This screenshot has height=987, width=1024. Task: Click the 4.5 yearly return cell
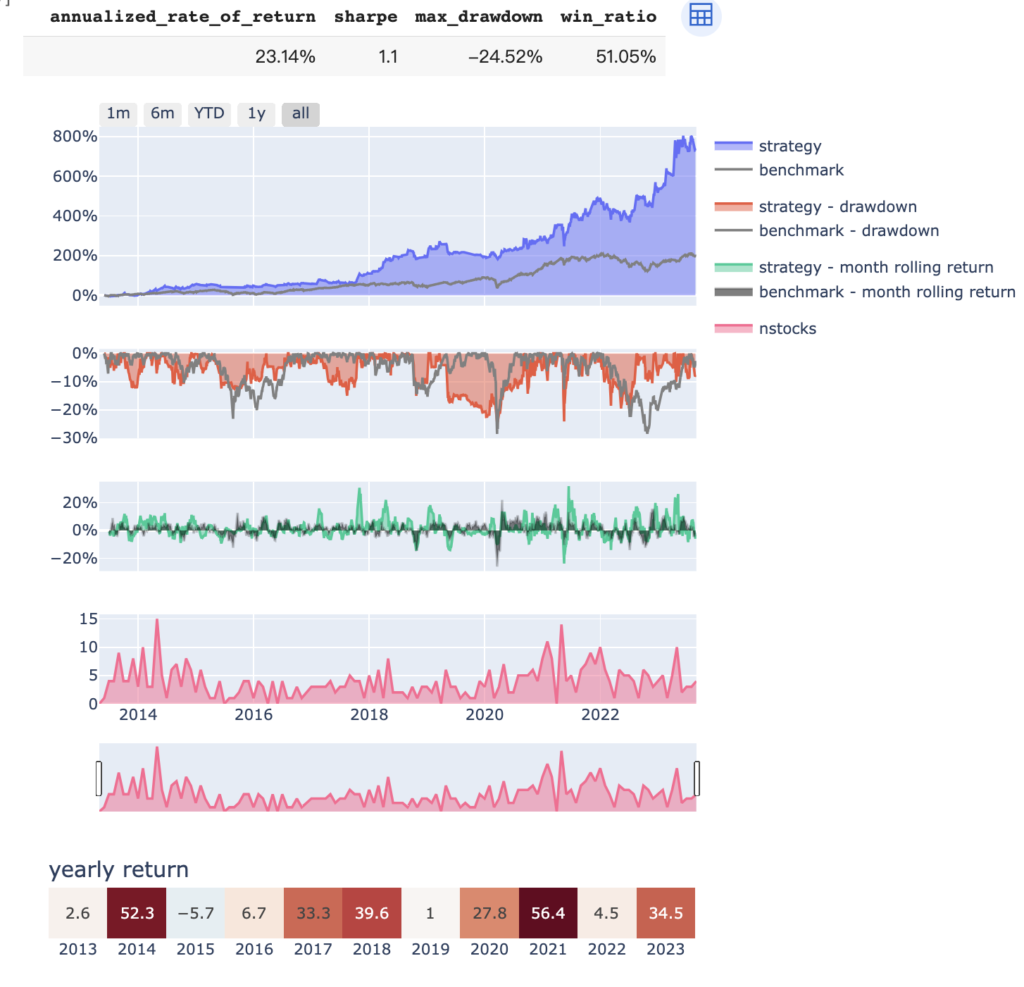(x=607, y=913)
